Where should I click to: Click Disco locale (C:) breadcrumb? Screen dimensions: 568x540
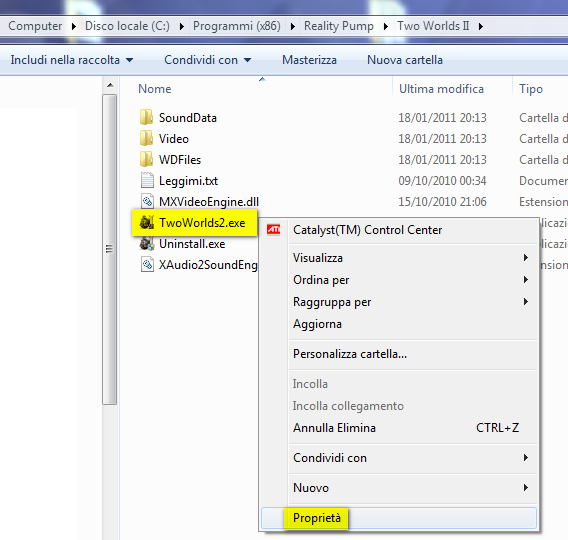(x=127, y=26)
